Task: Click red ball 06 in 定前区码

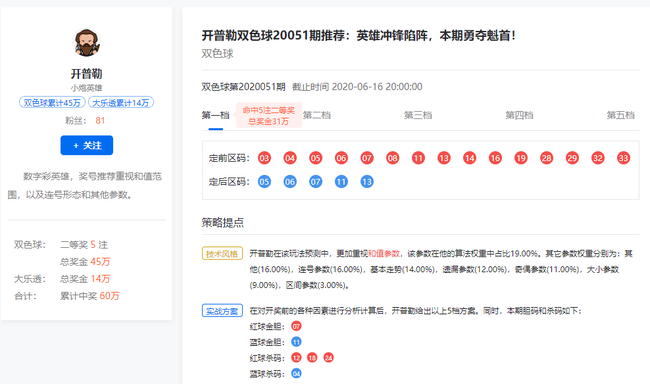Action: pos(341,158)
